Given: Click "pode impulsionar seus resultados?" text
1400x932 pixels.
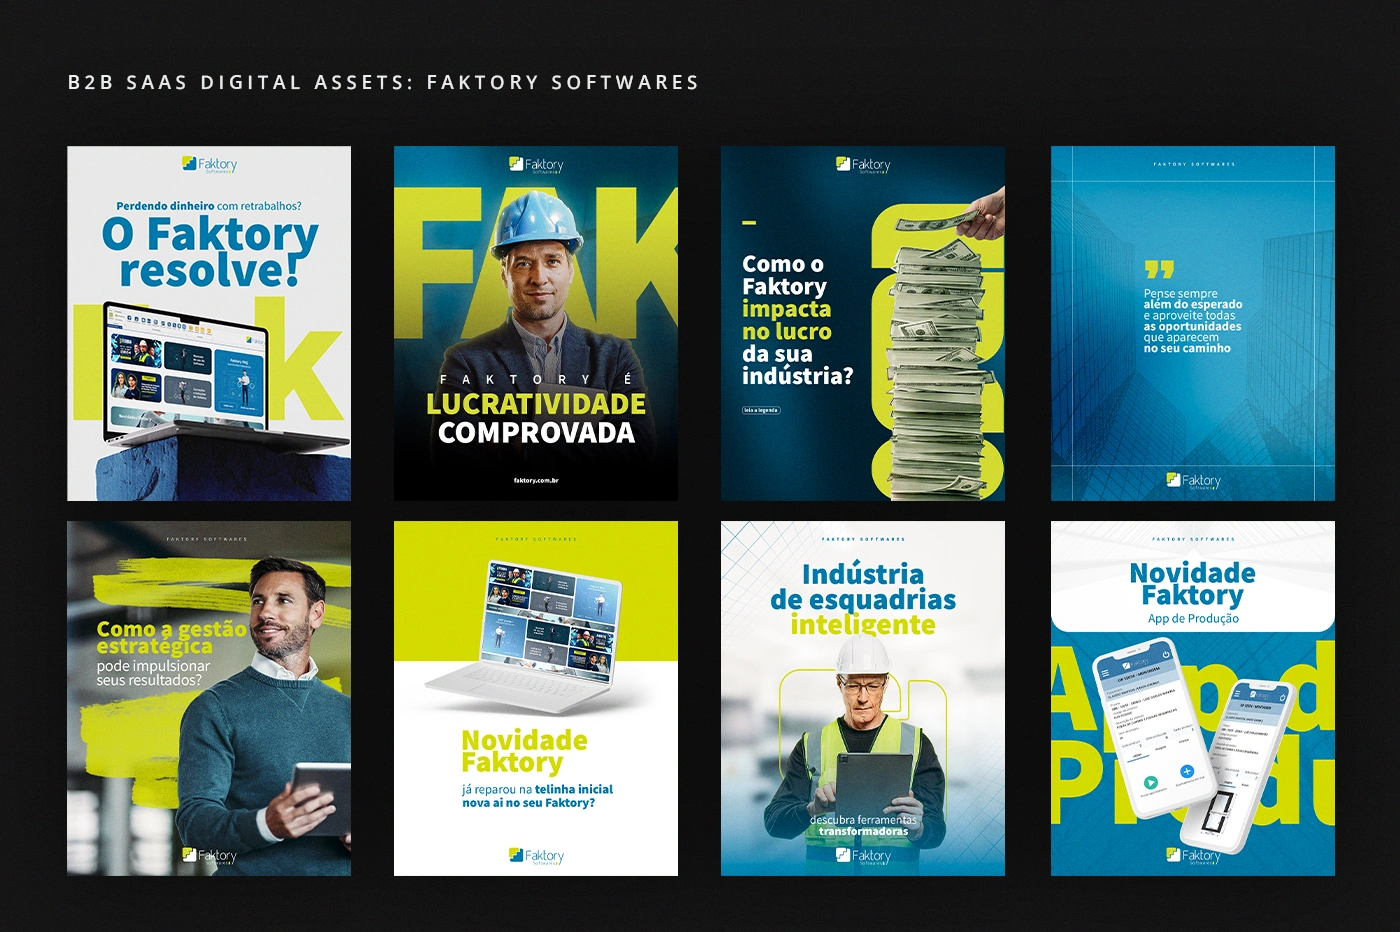Looking at the screenshot, I should coord(153,673).
